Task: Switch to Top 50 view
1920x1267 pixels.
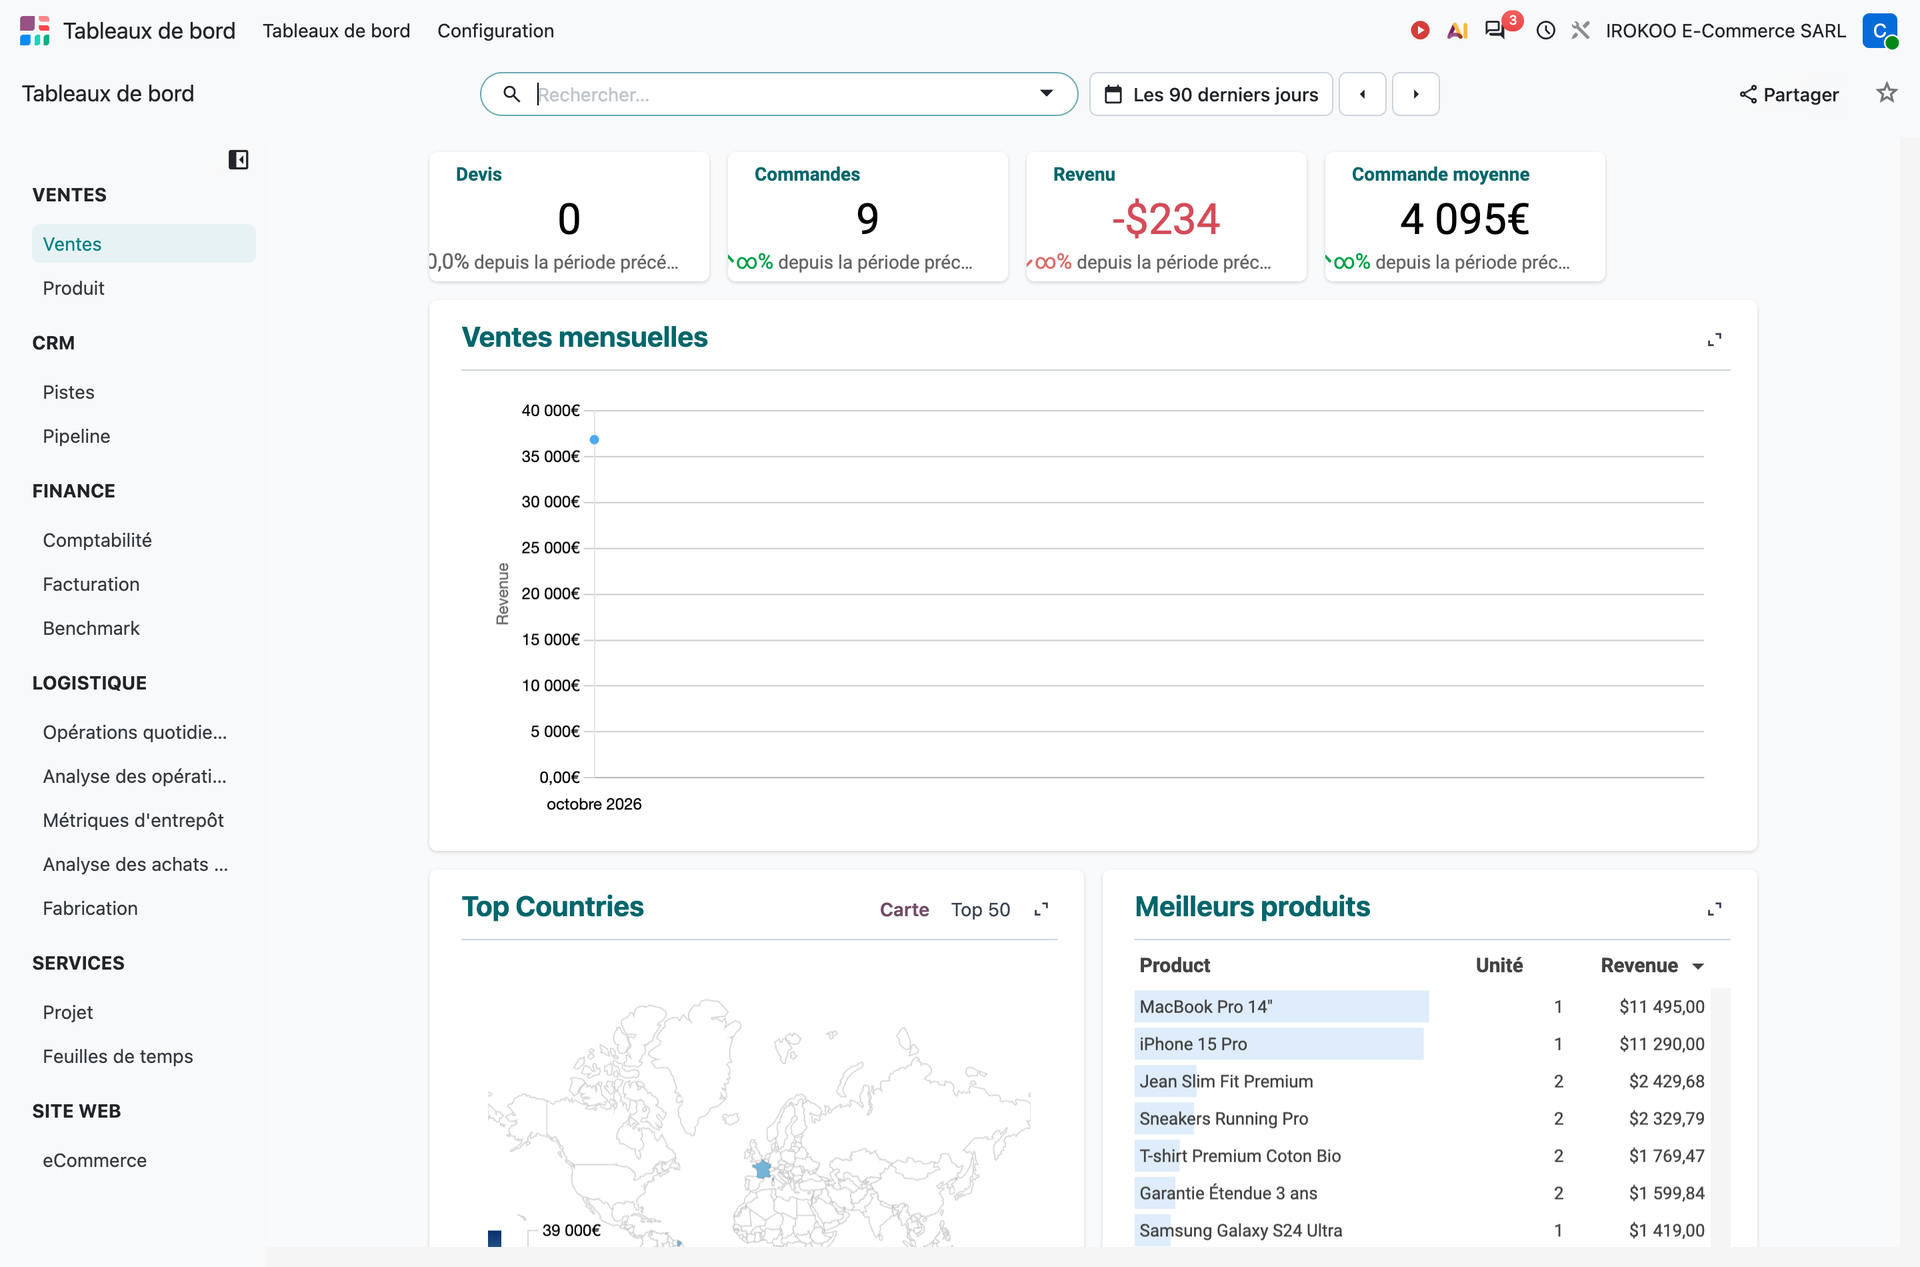Action: [x=980, y=909]
